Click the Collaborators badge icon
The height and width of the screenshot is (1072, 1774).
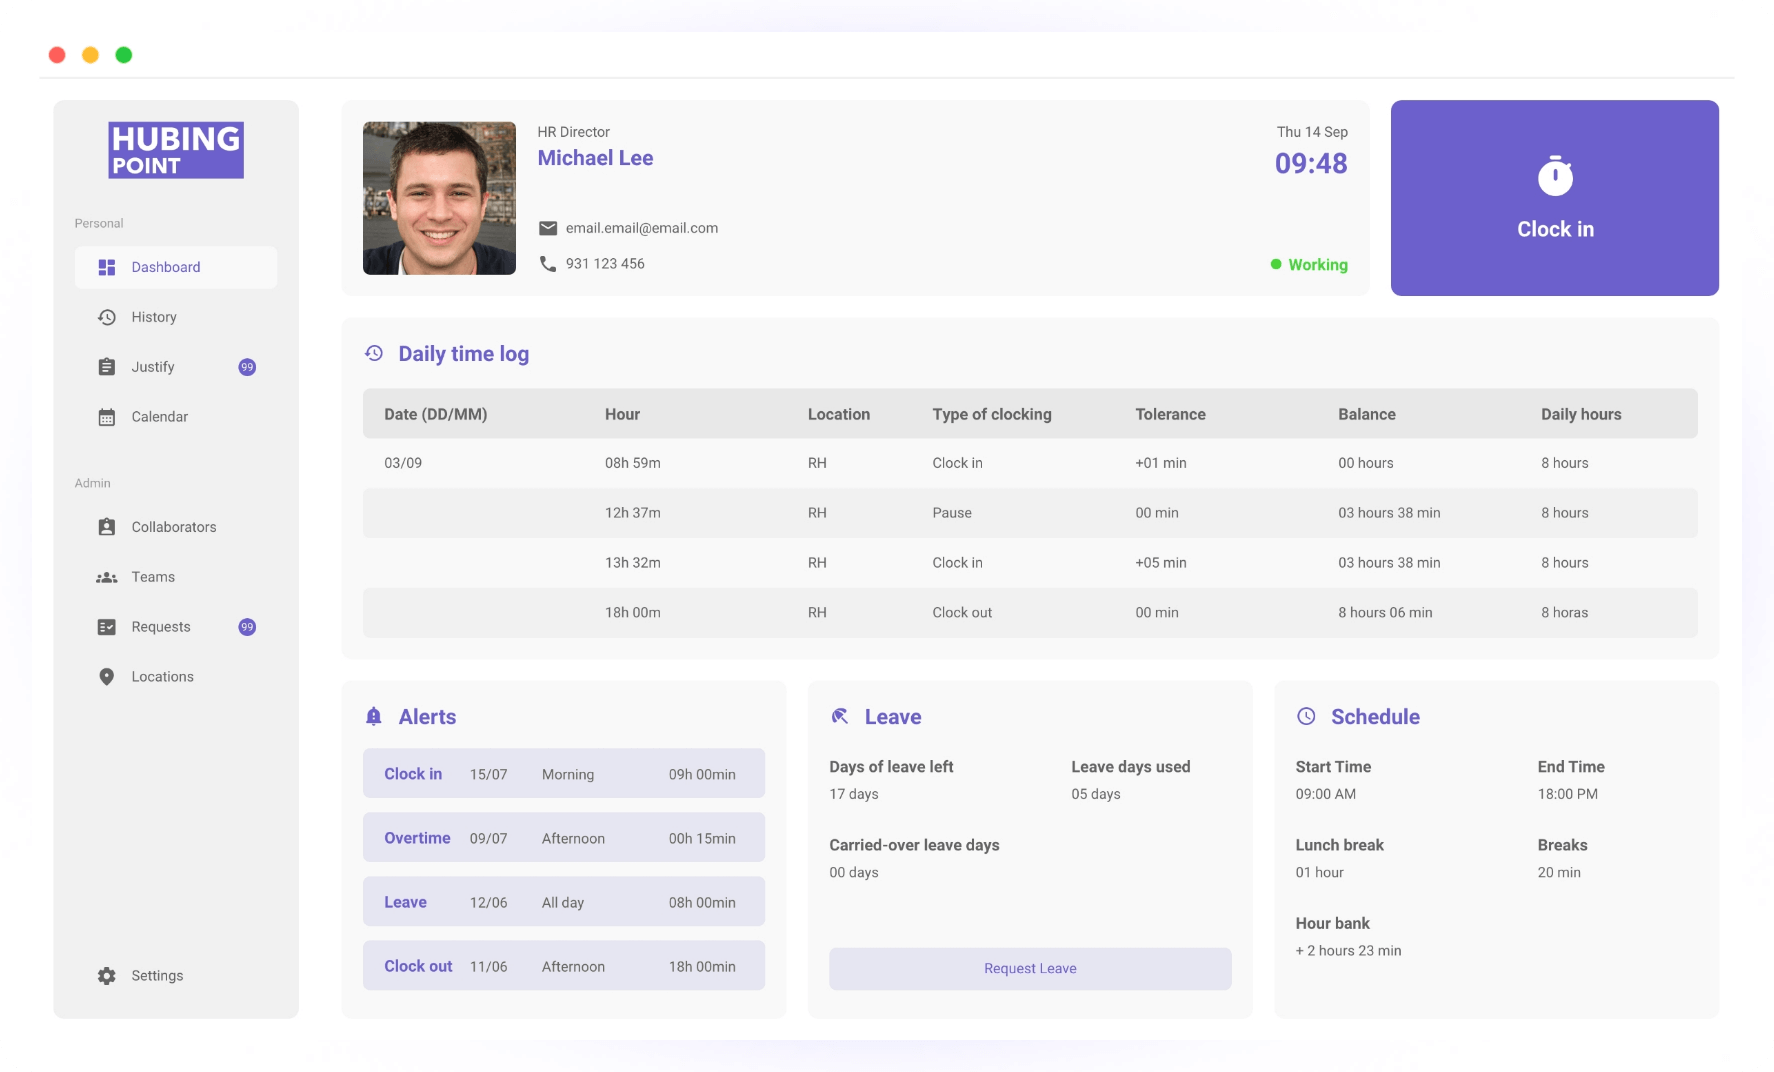point(107,527)
